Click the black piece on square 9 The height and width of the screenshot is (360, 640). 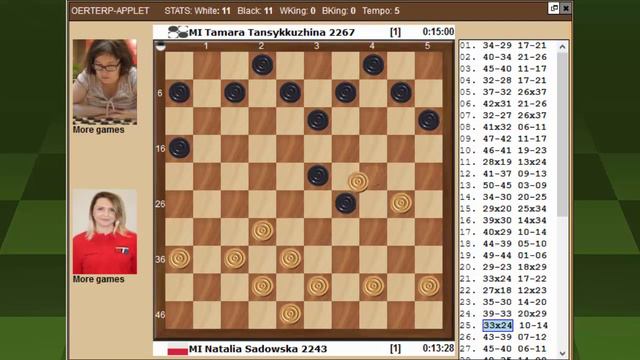(x=346, y=92)
